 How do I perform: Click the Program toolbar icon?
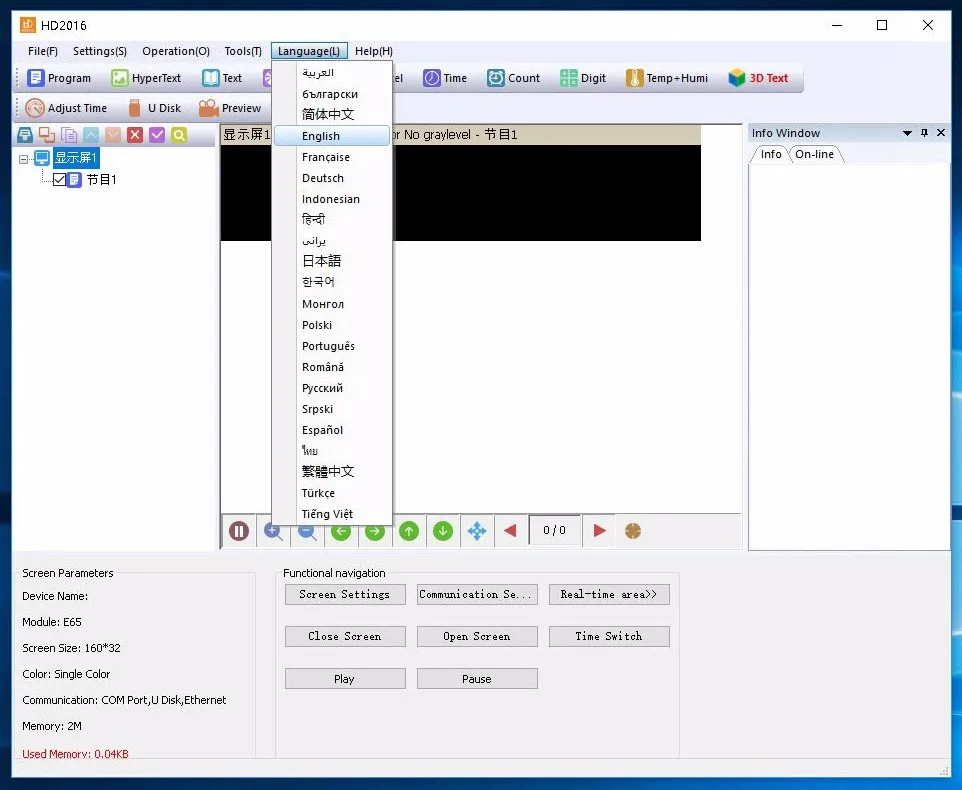(x=59, y=78)
